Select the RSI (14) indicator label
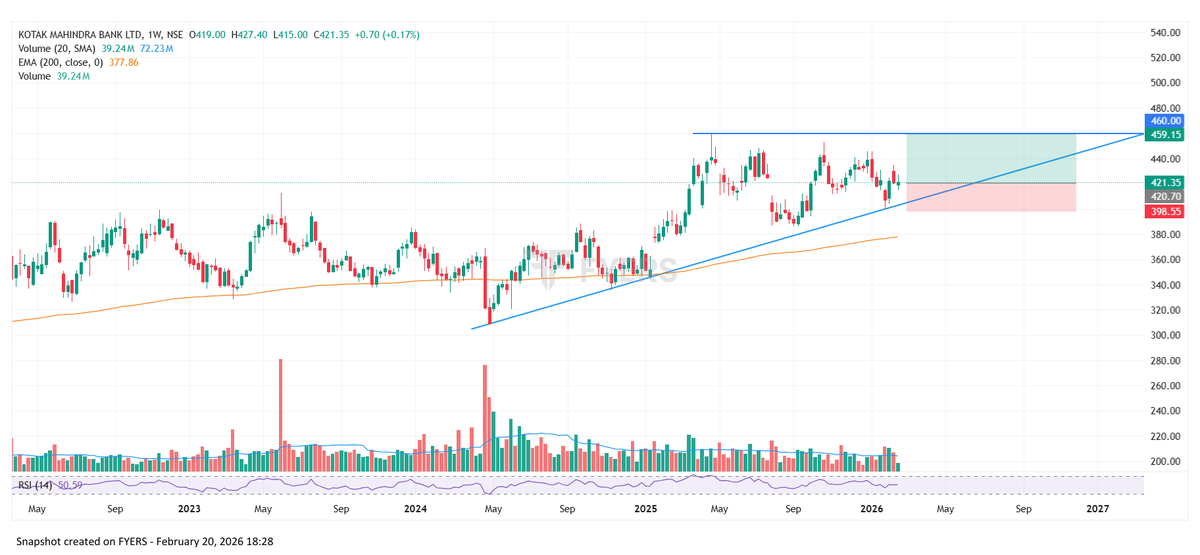The image size is (1200, 555). [36, 485]
